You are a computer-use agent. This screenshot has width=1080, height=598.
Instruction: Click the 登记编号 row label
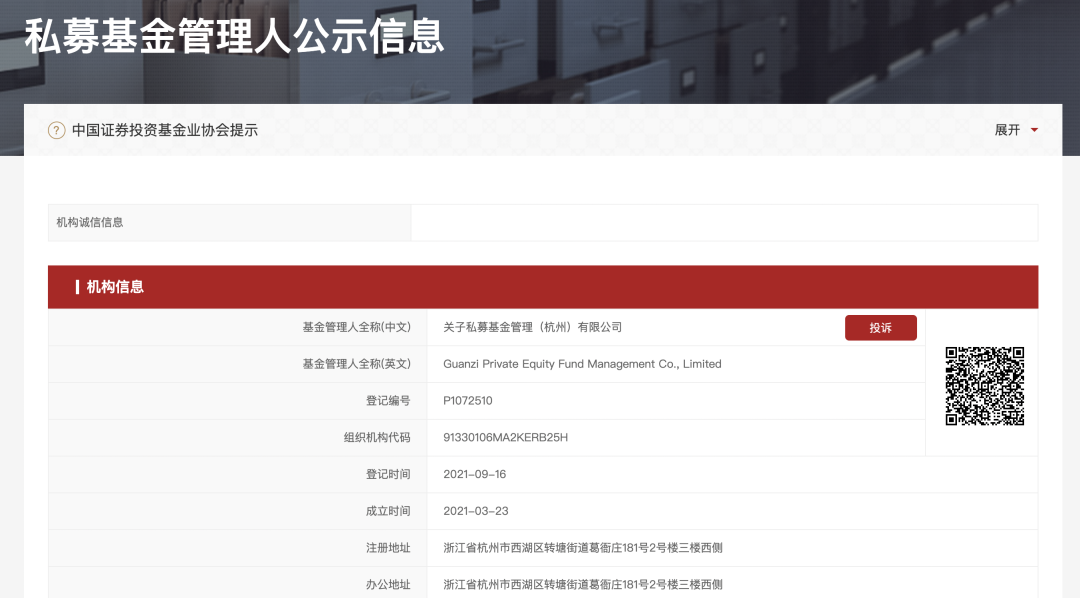pos(388,401)
